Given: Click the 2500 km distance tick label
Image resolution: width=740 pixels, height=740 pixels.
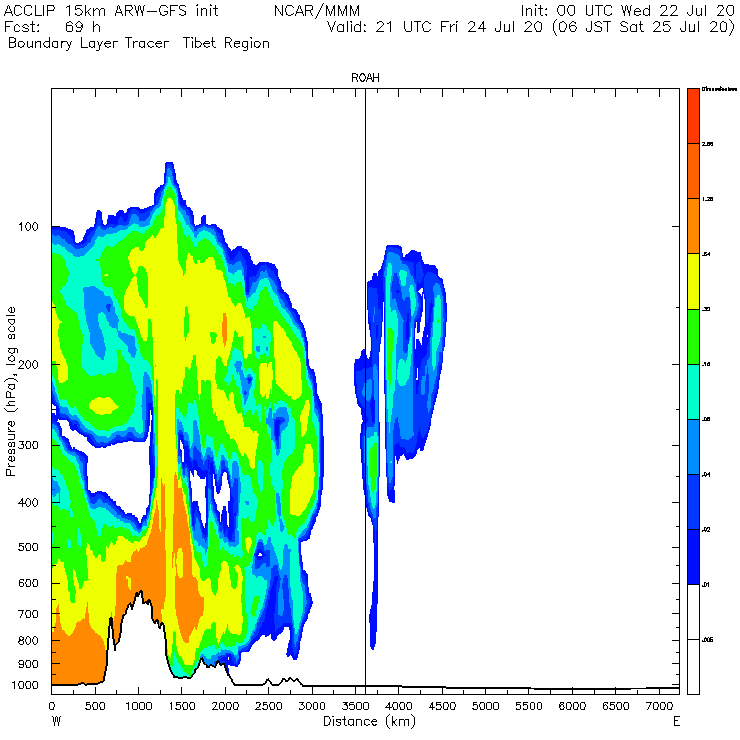Looking at the screenshot, I should point(269,706).
